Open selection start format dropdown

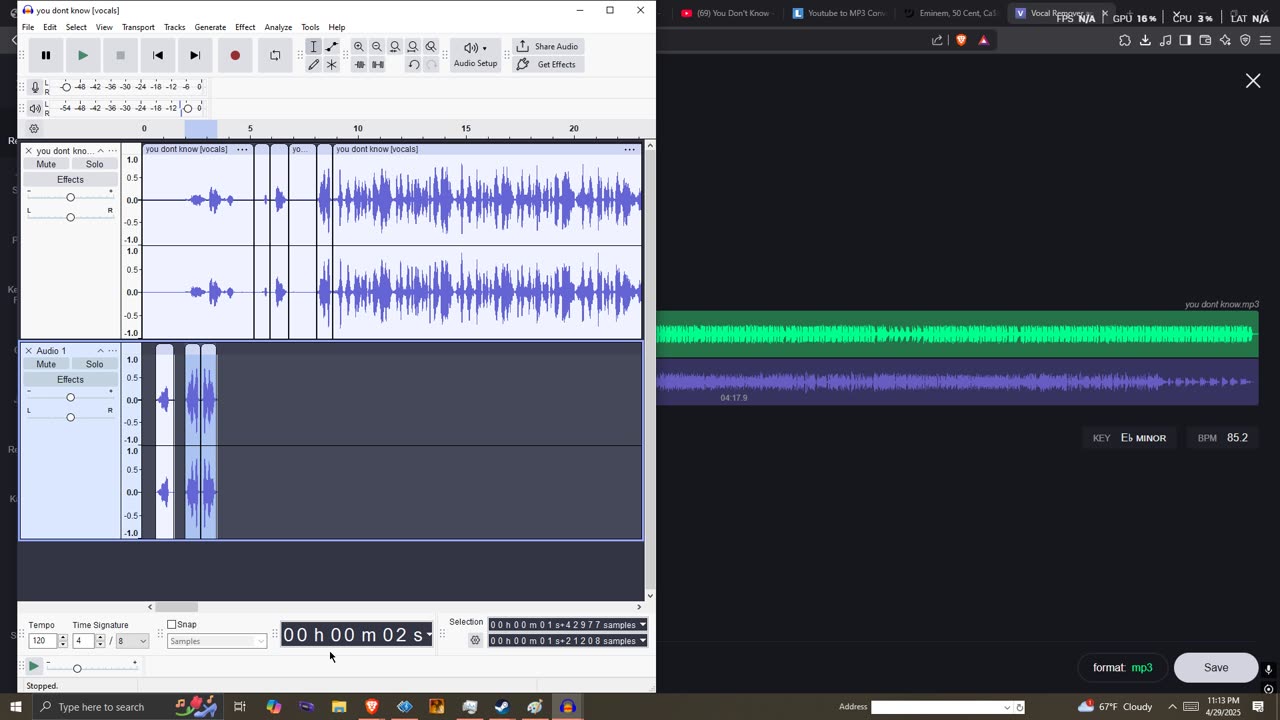coord(642,625)
